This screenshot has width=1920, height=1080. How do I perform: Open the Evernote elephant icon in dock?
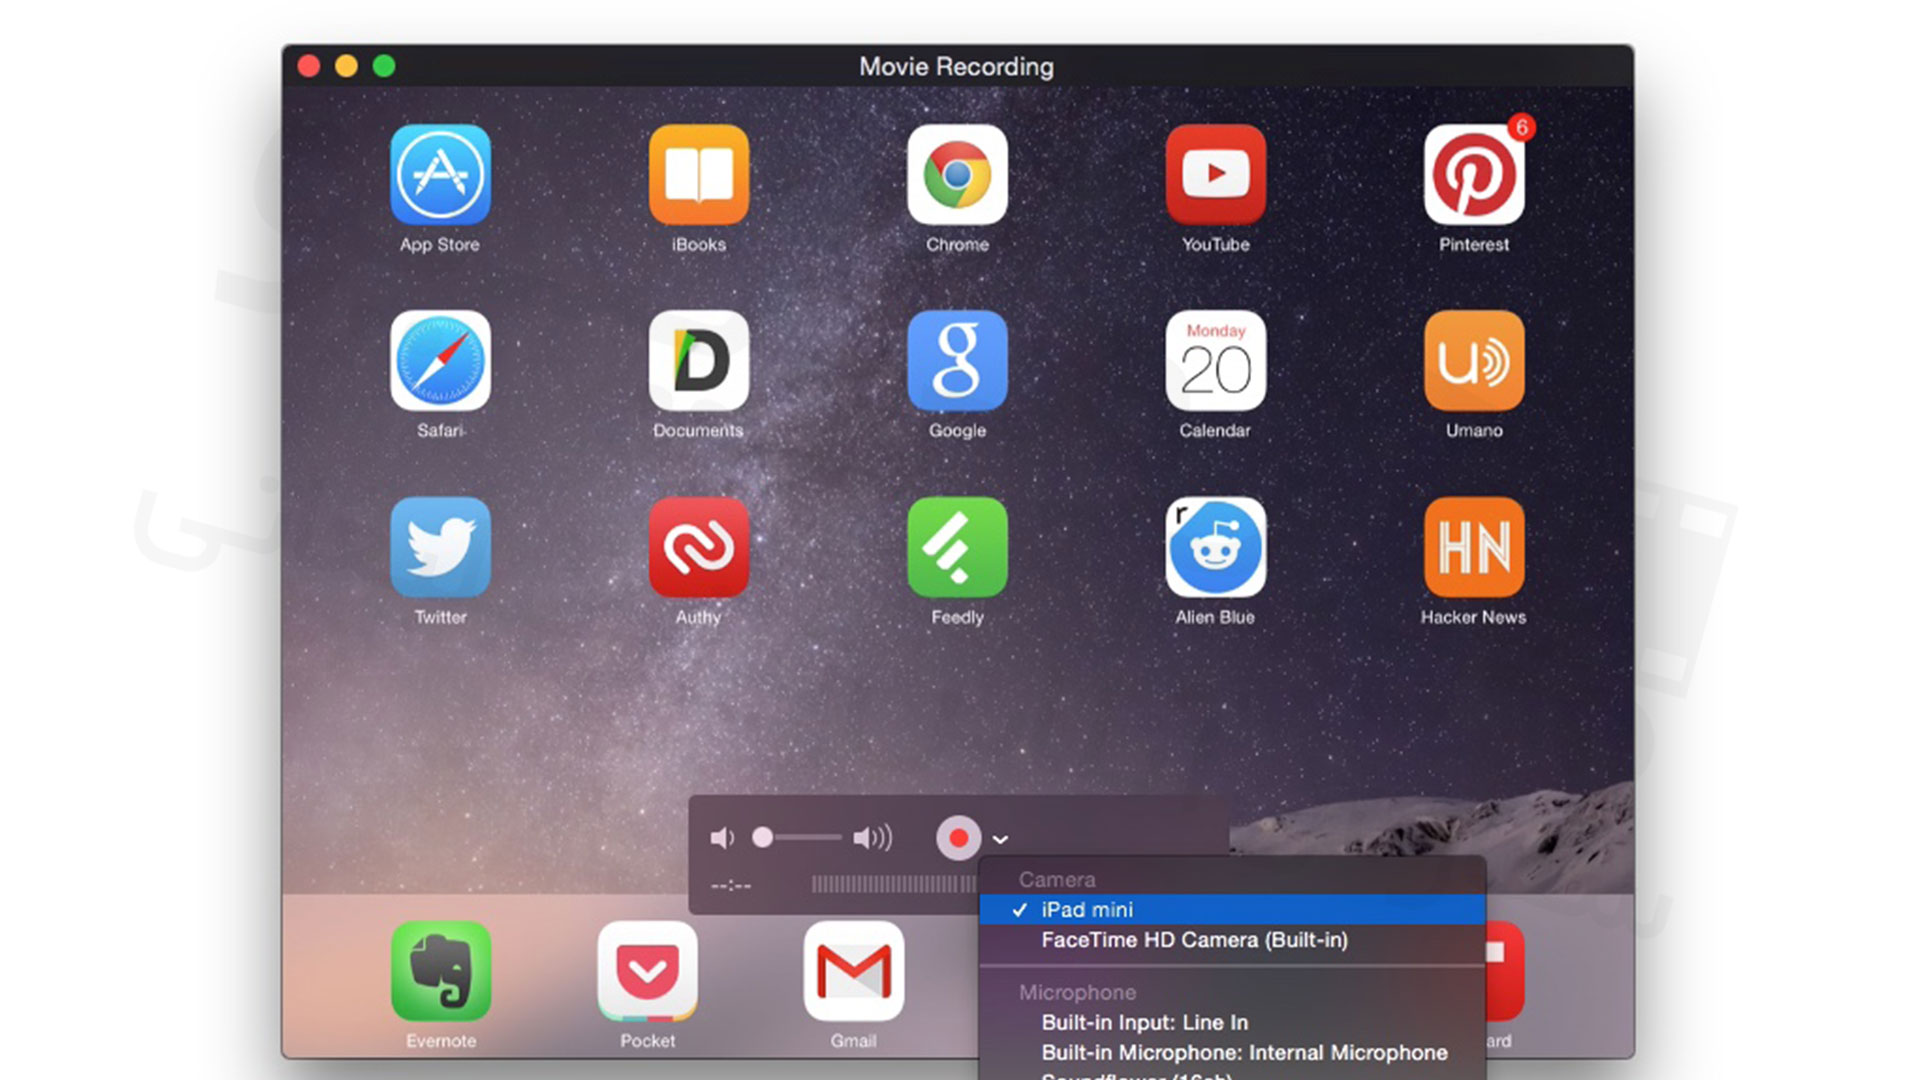coord(441,971)
